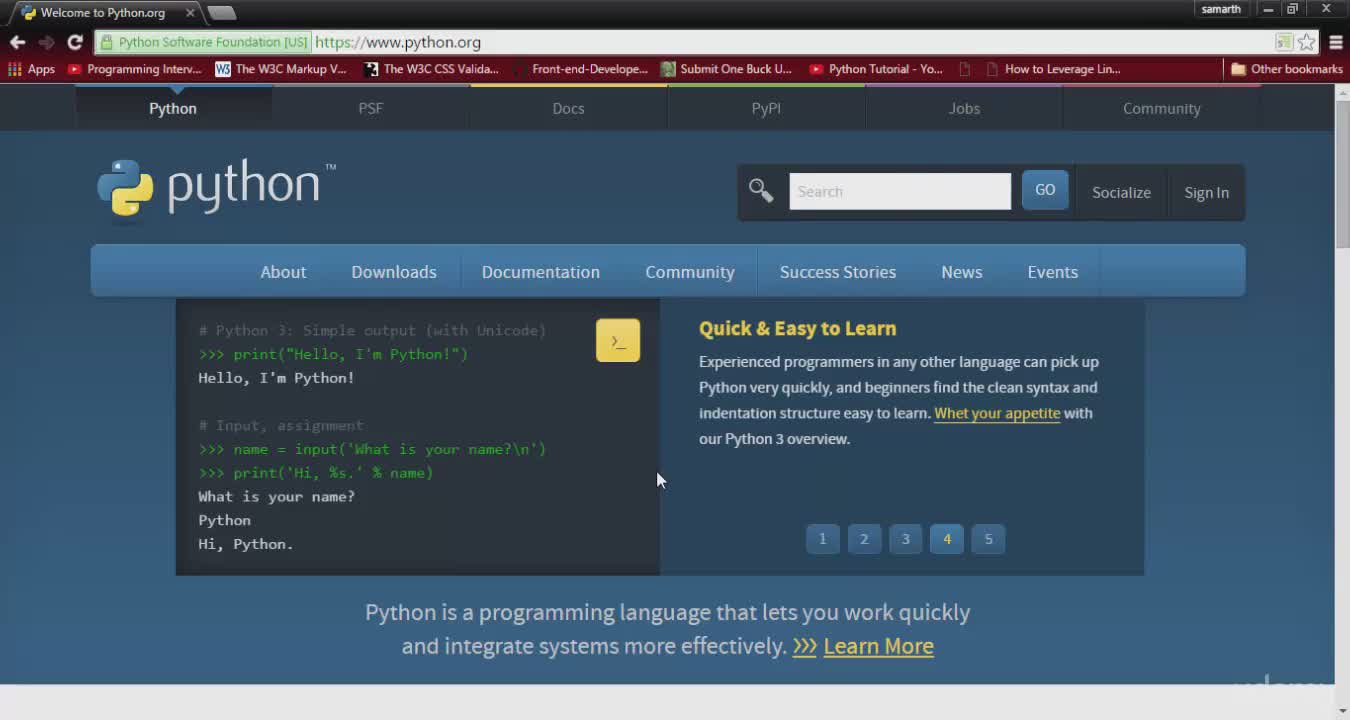
Task: Click the address bar URL
Action: pyautogui.click(x=398, y=42)
